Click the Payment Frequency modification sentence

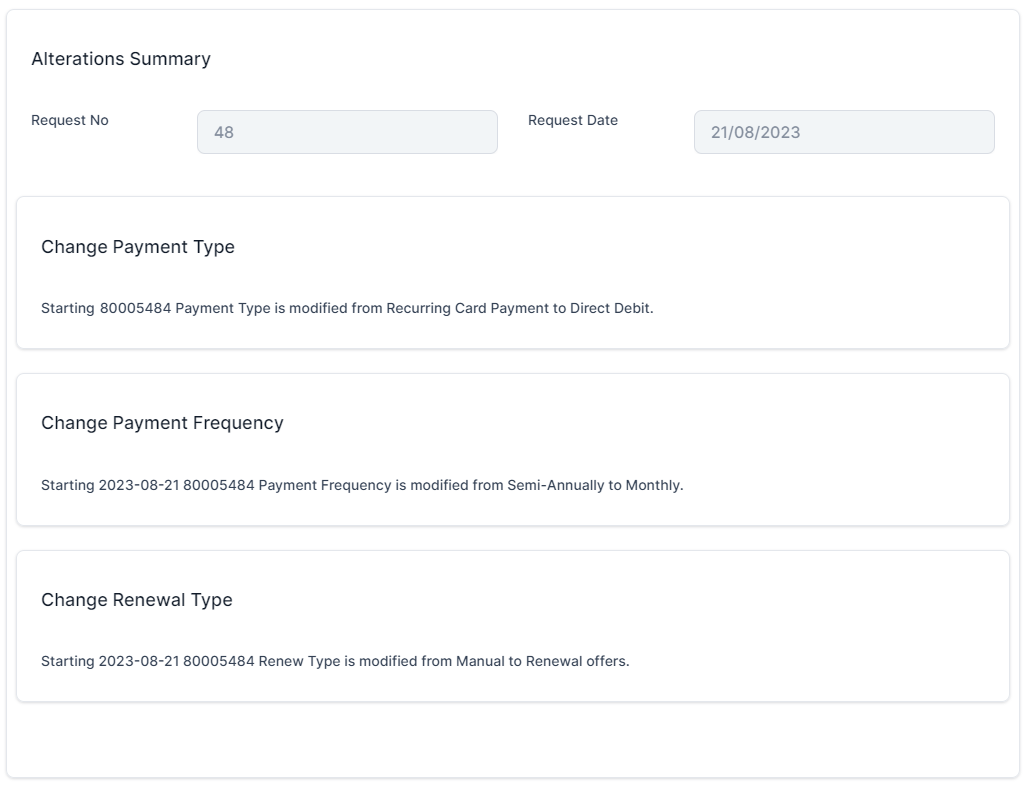tap(362, 485)
